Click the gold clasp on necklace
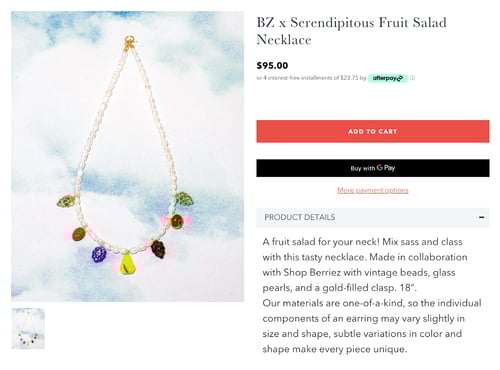This screenshot has height=370, width=500. 130,42
